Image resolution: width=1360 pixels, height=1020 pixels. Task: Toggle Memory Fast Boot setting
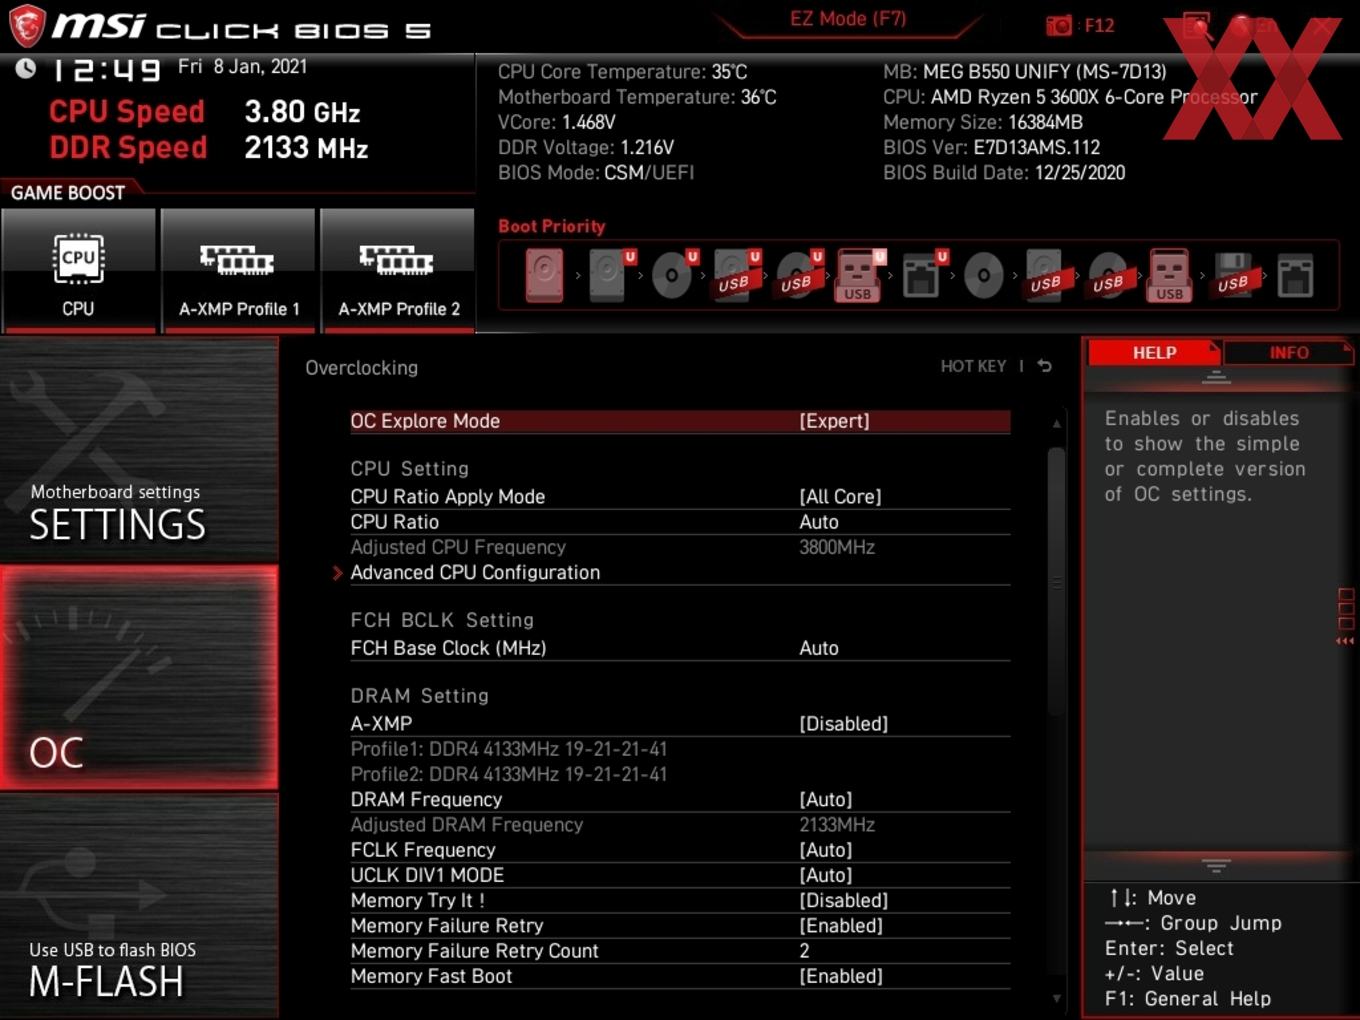(x=680, y=977)
